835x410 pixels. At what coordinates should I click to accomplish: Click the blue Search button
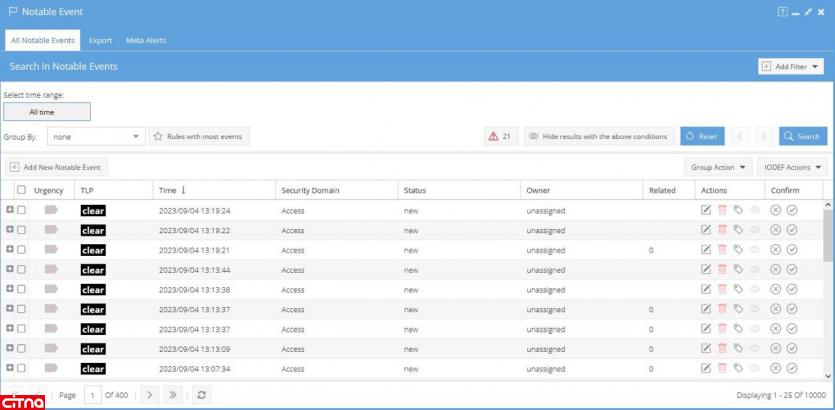[801, 136]
